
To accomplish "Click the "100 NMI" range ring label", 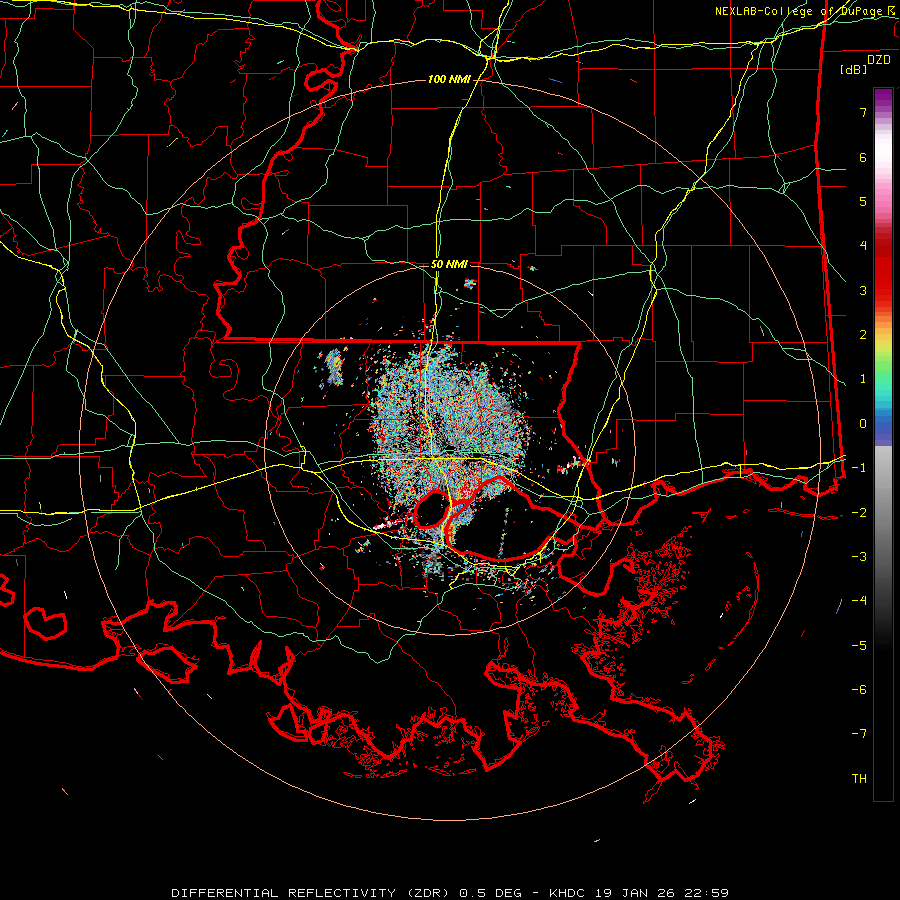I will [x=449, y=79].
